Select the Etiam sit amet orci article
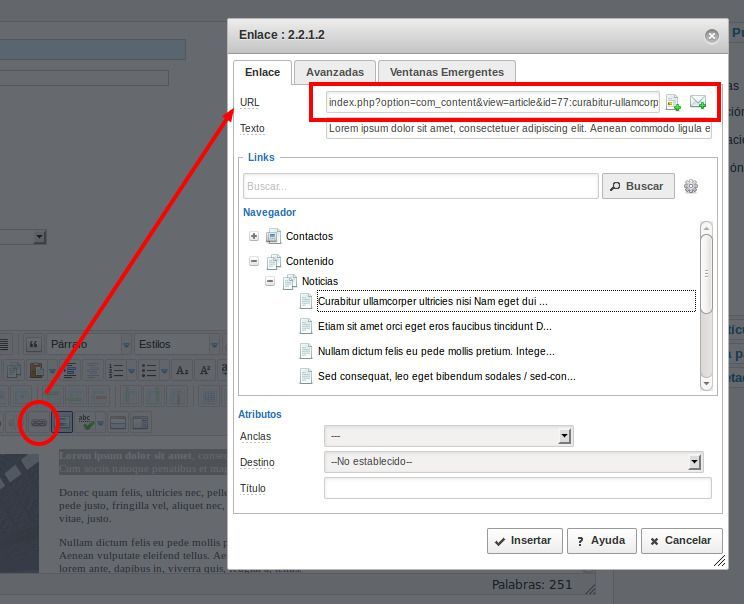 (x=435, y=326)
